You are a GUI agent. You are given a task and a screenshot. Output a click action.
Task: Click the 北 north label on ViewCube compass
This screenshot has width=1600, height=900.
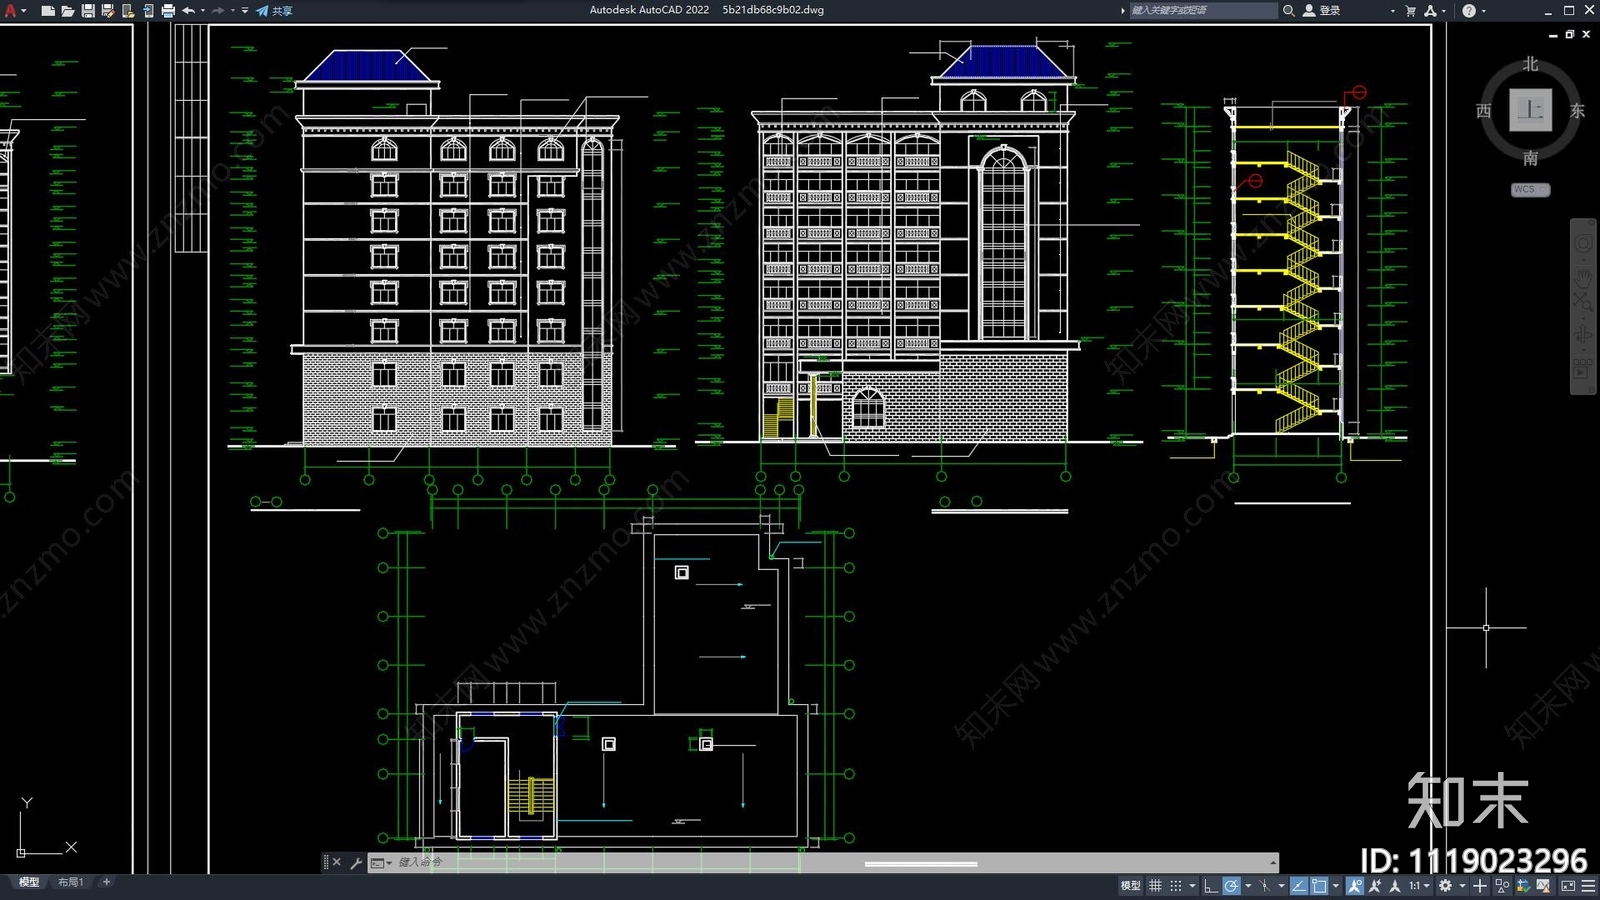1530,64
